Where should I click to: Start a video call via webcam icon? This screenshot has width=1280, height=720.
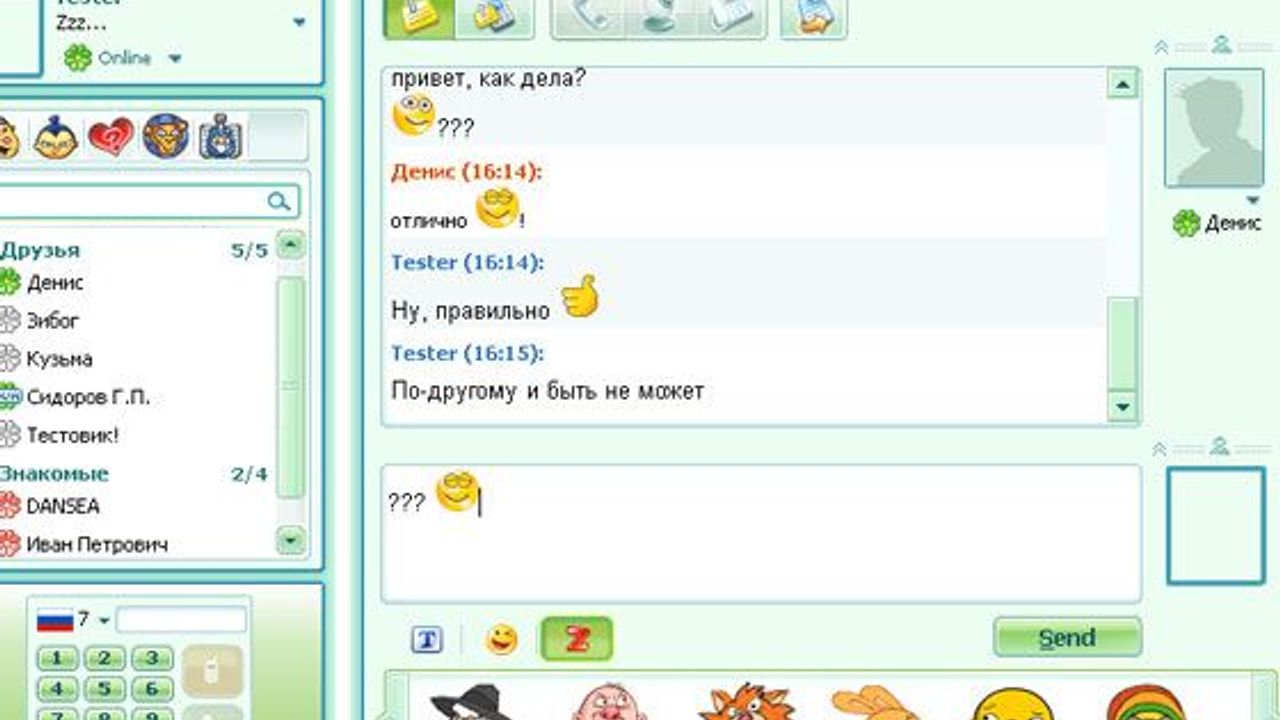(661, 17)
